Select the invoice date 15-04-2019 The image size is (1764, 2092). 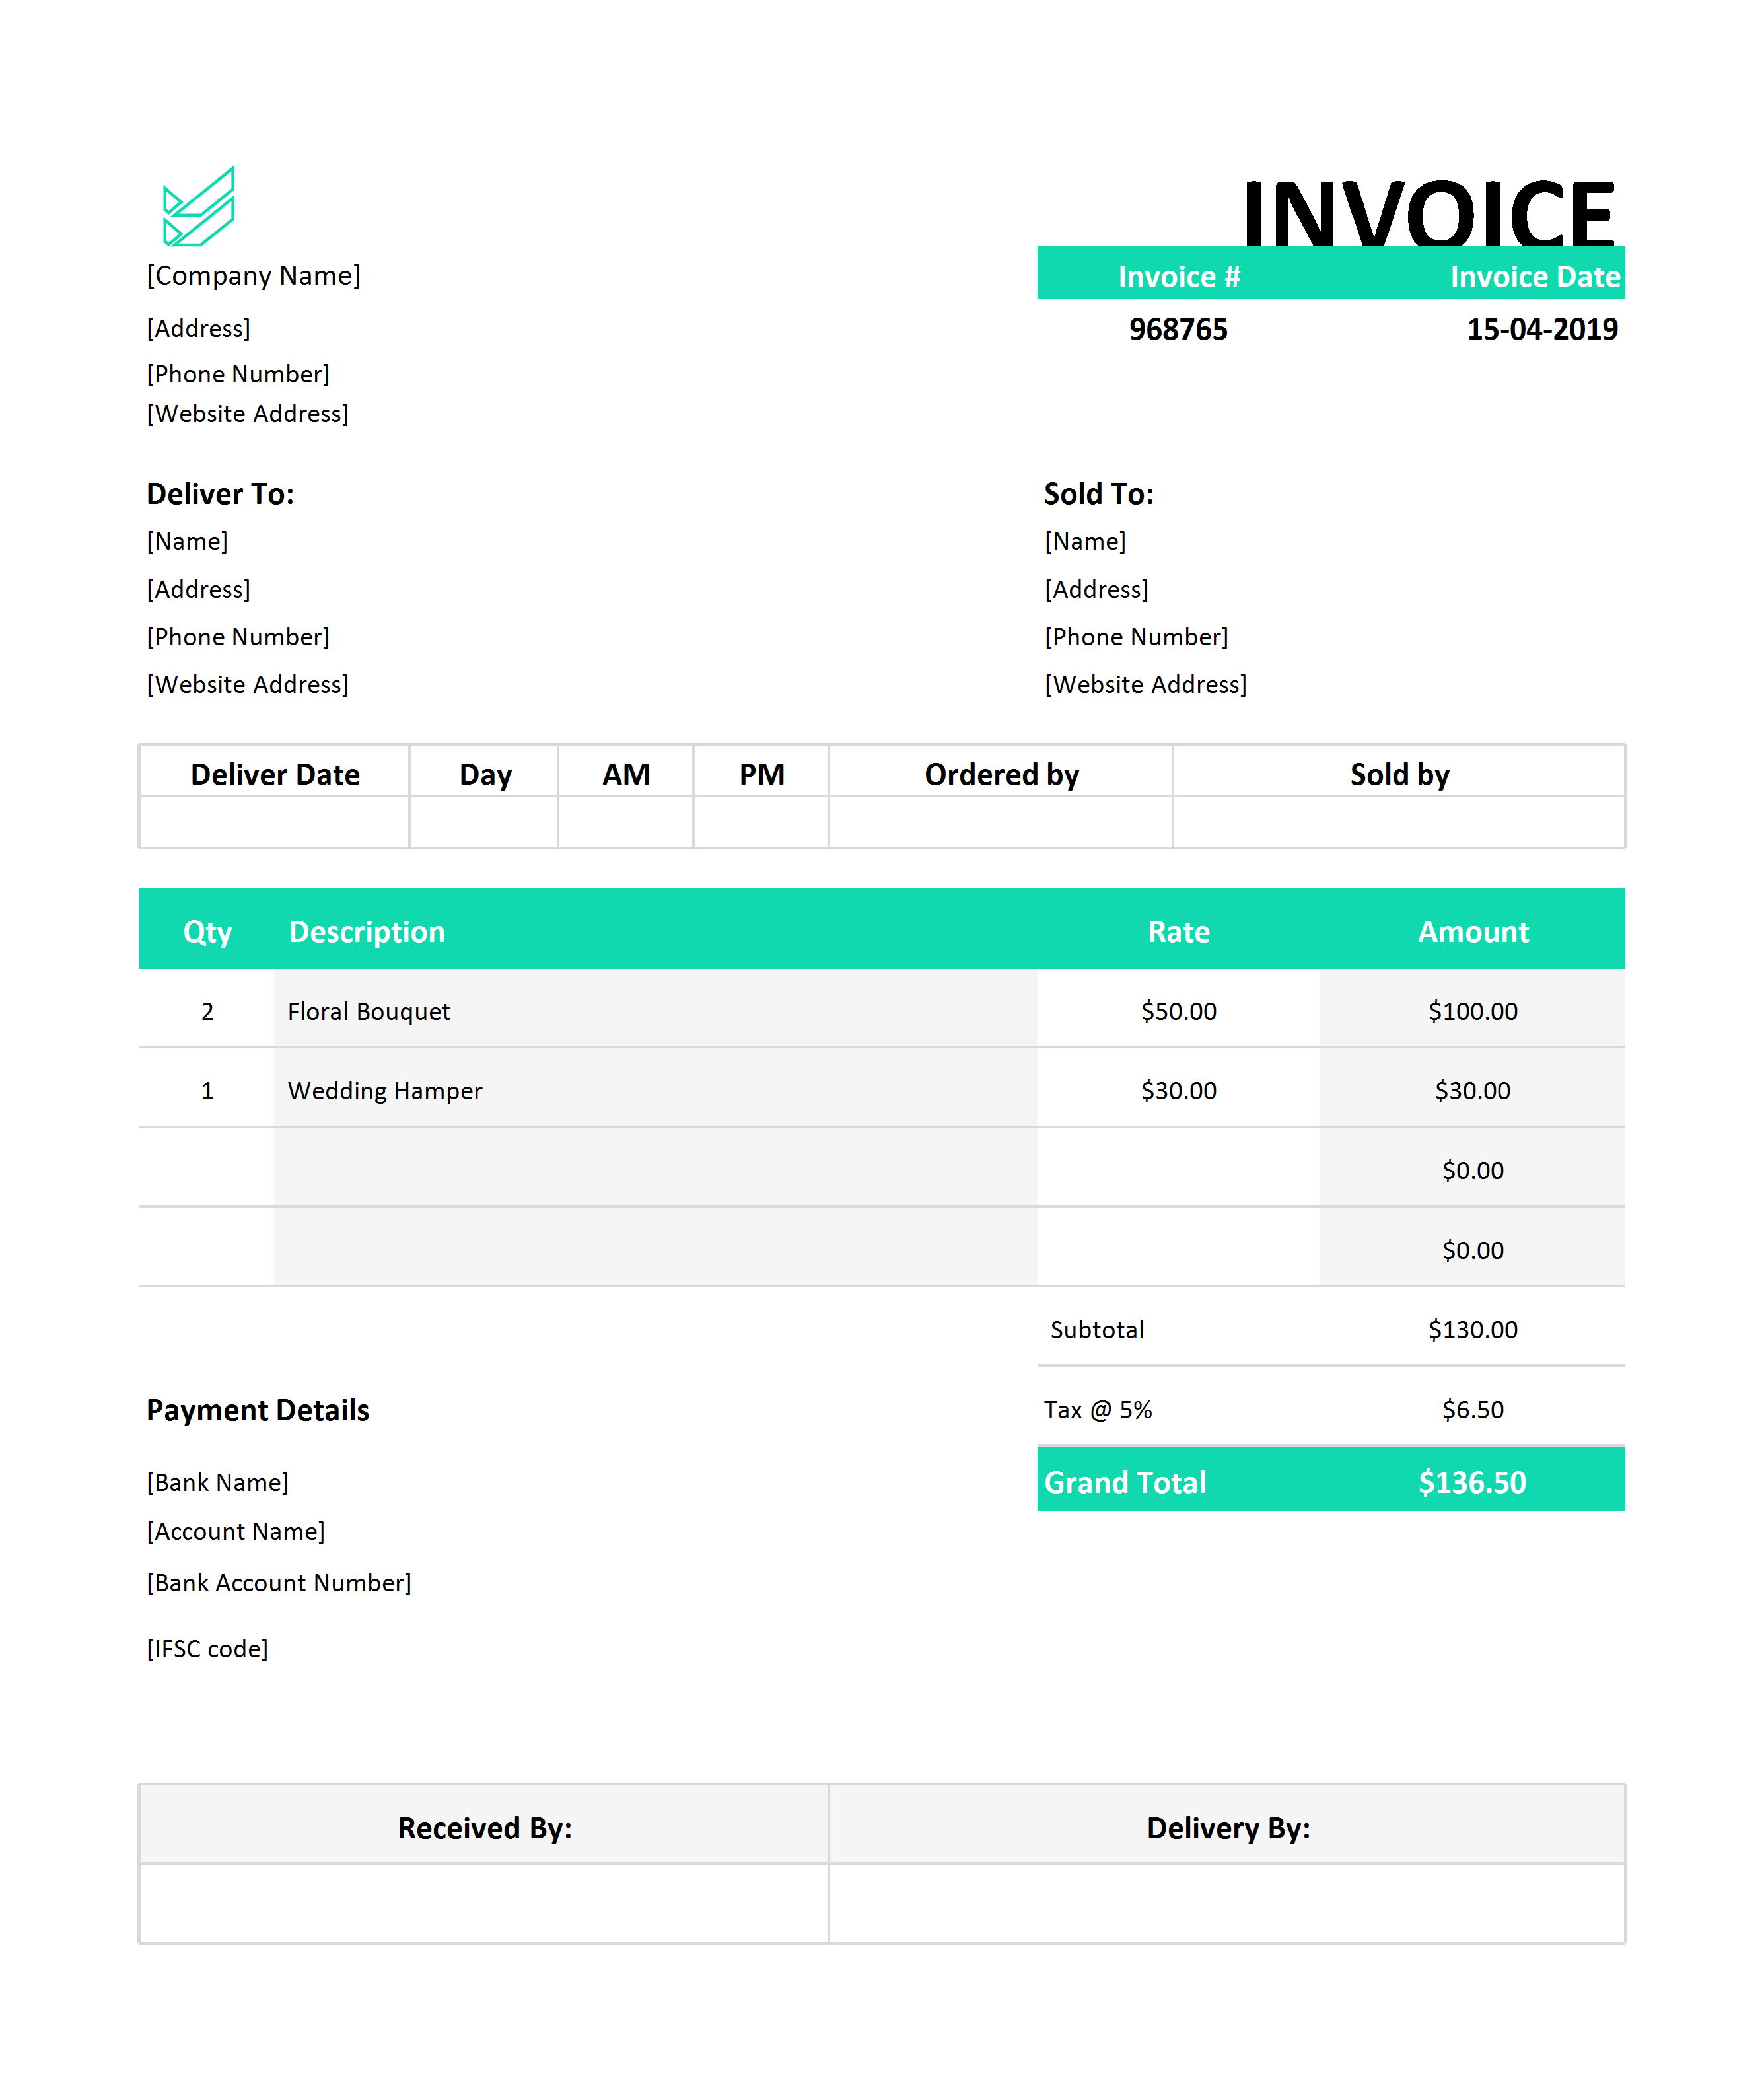click(1542, 330)
